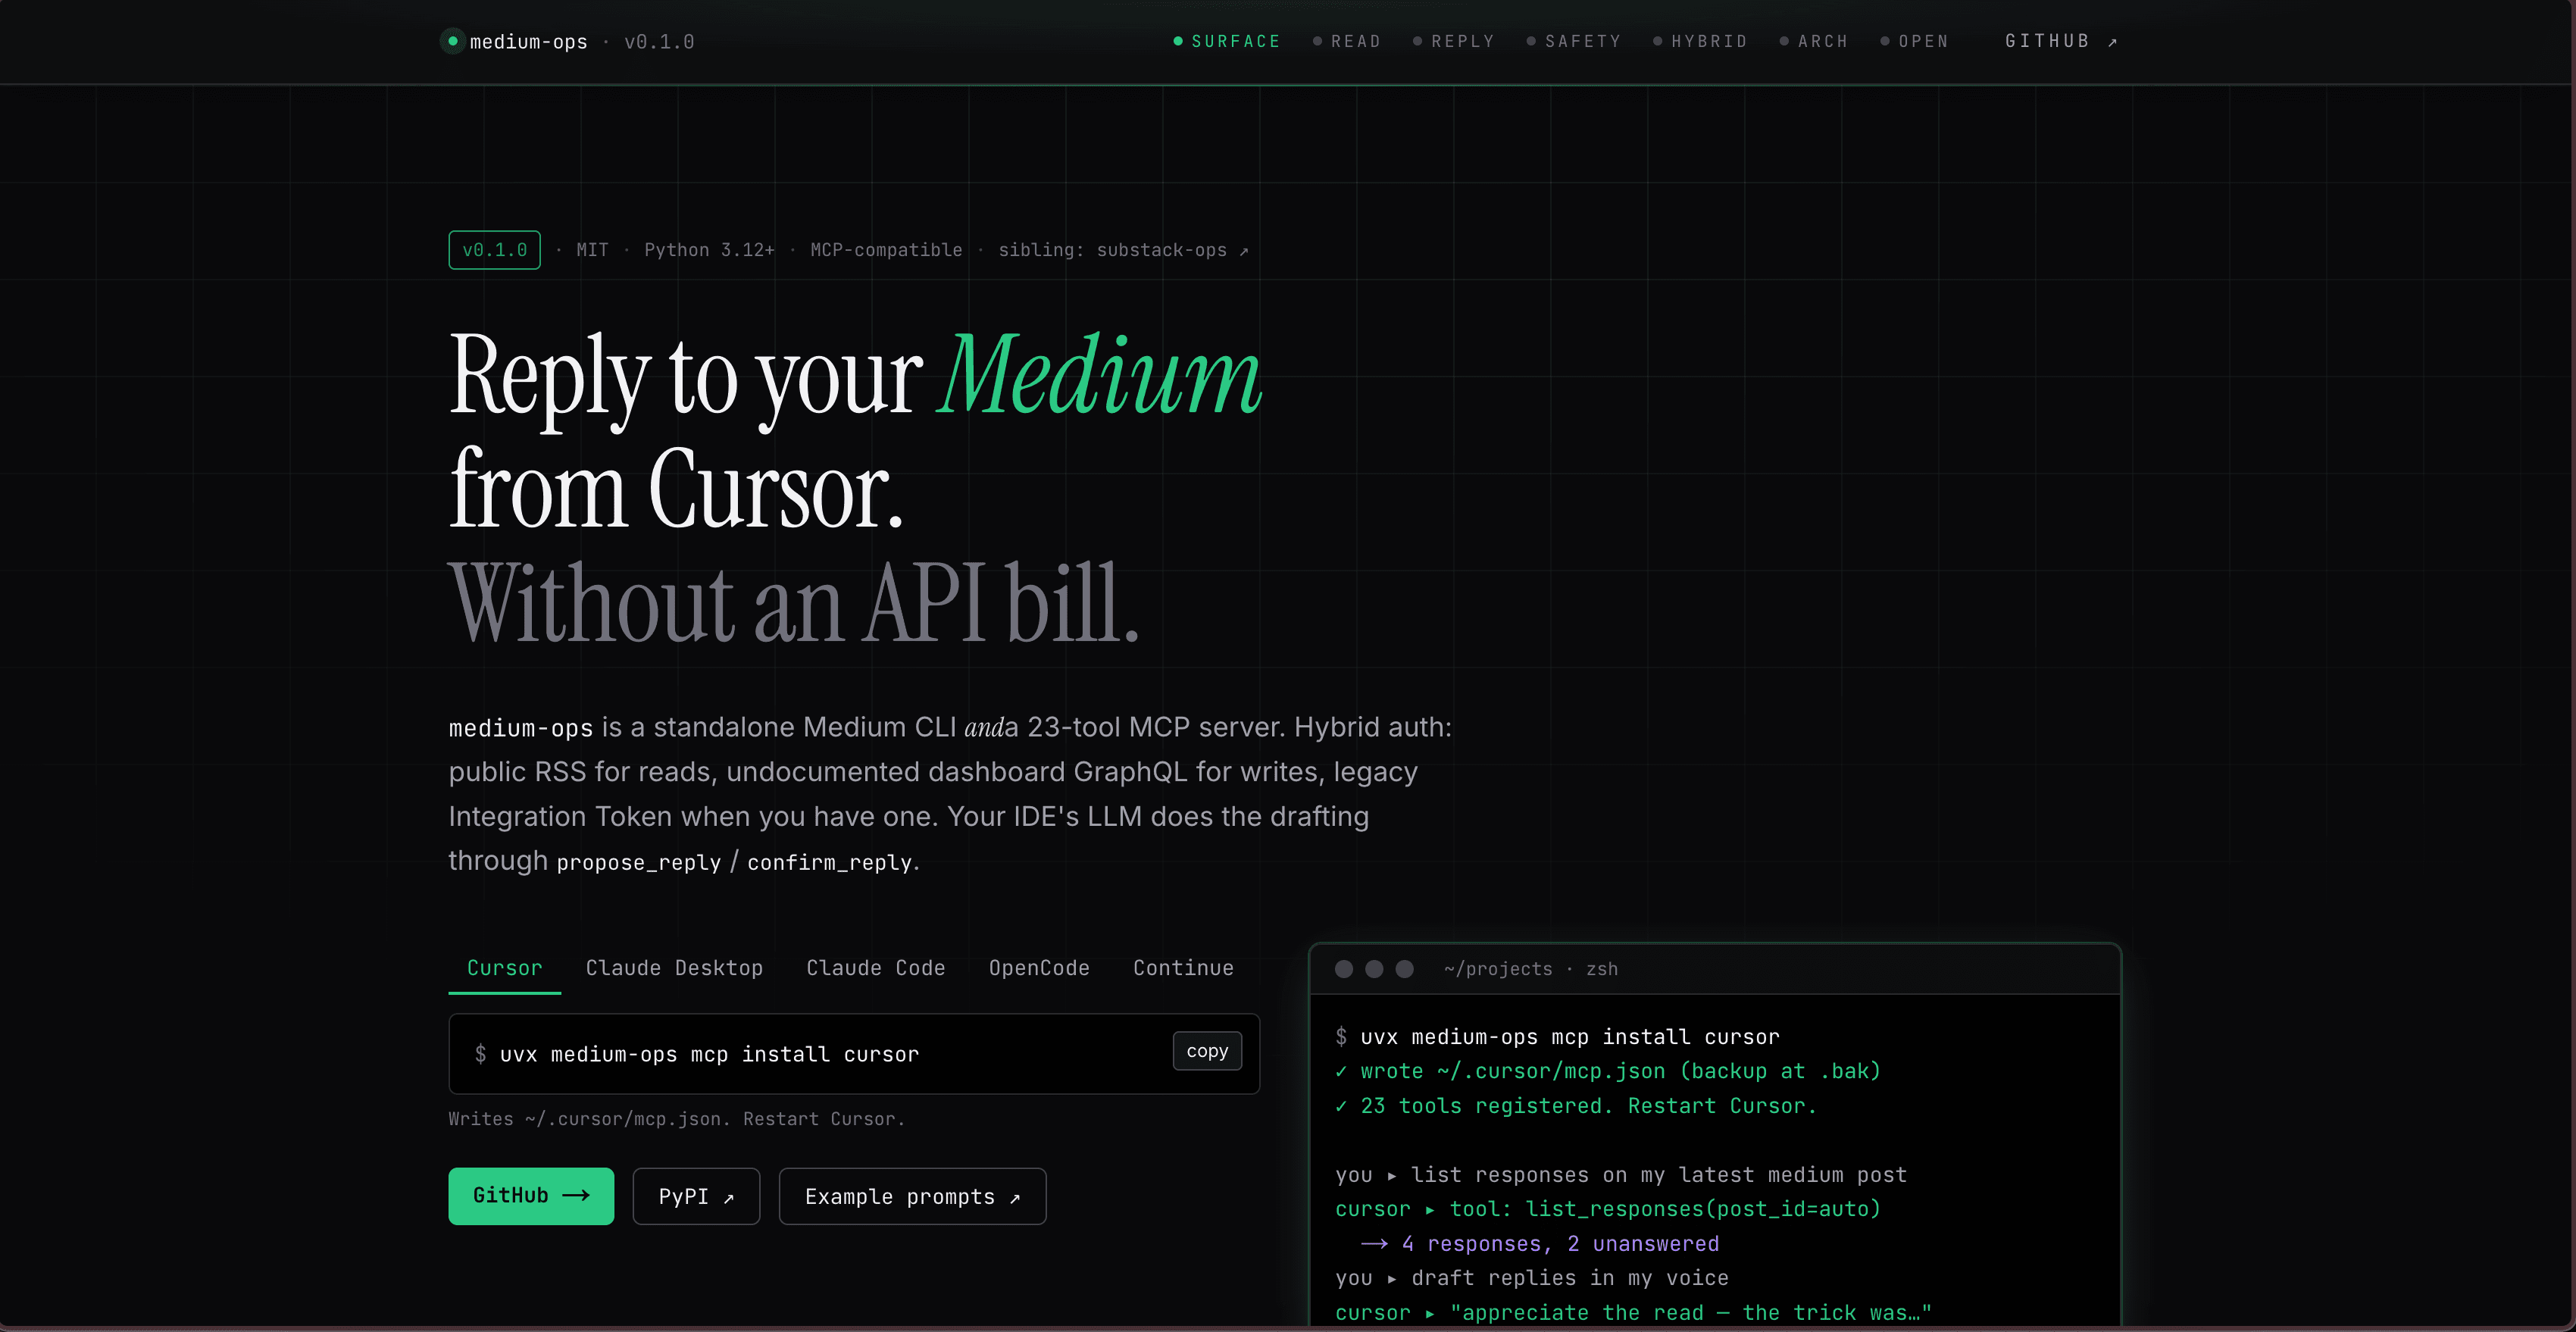Click the install command text box
This screenshot has height=1332, width=2576.
click(854, 1054)
